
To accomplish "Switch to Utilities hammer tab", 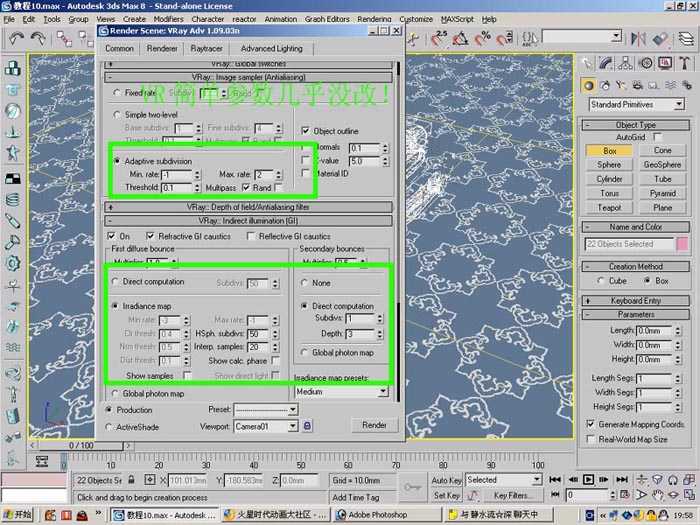I will [x=684, y=63].
